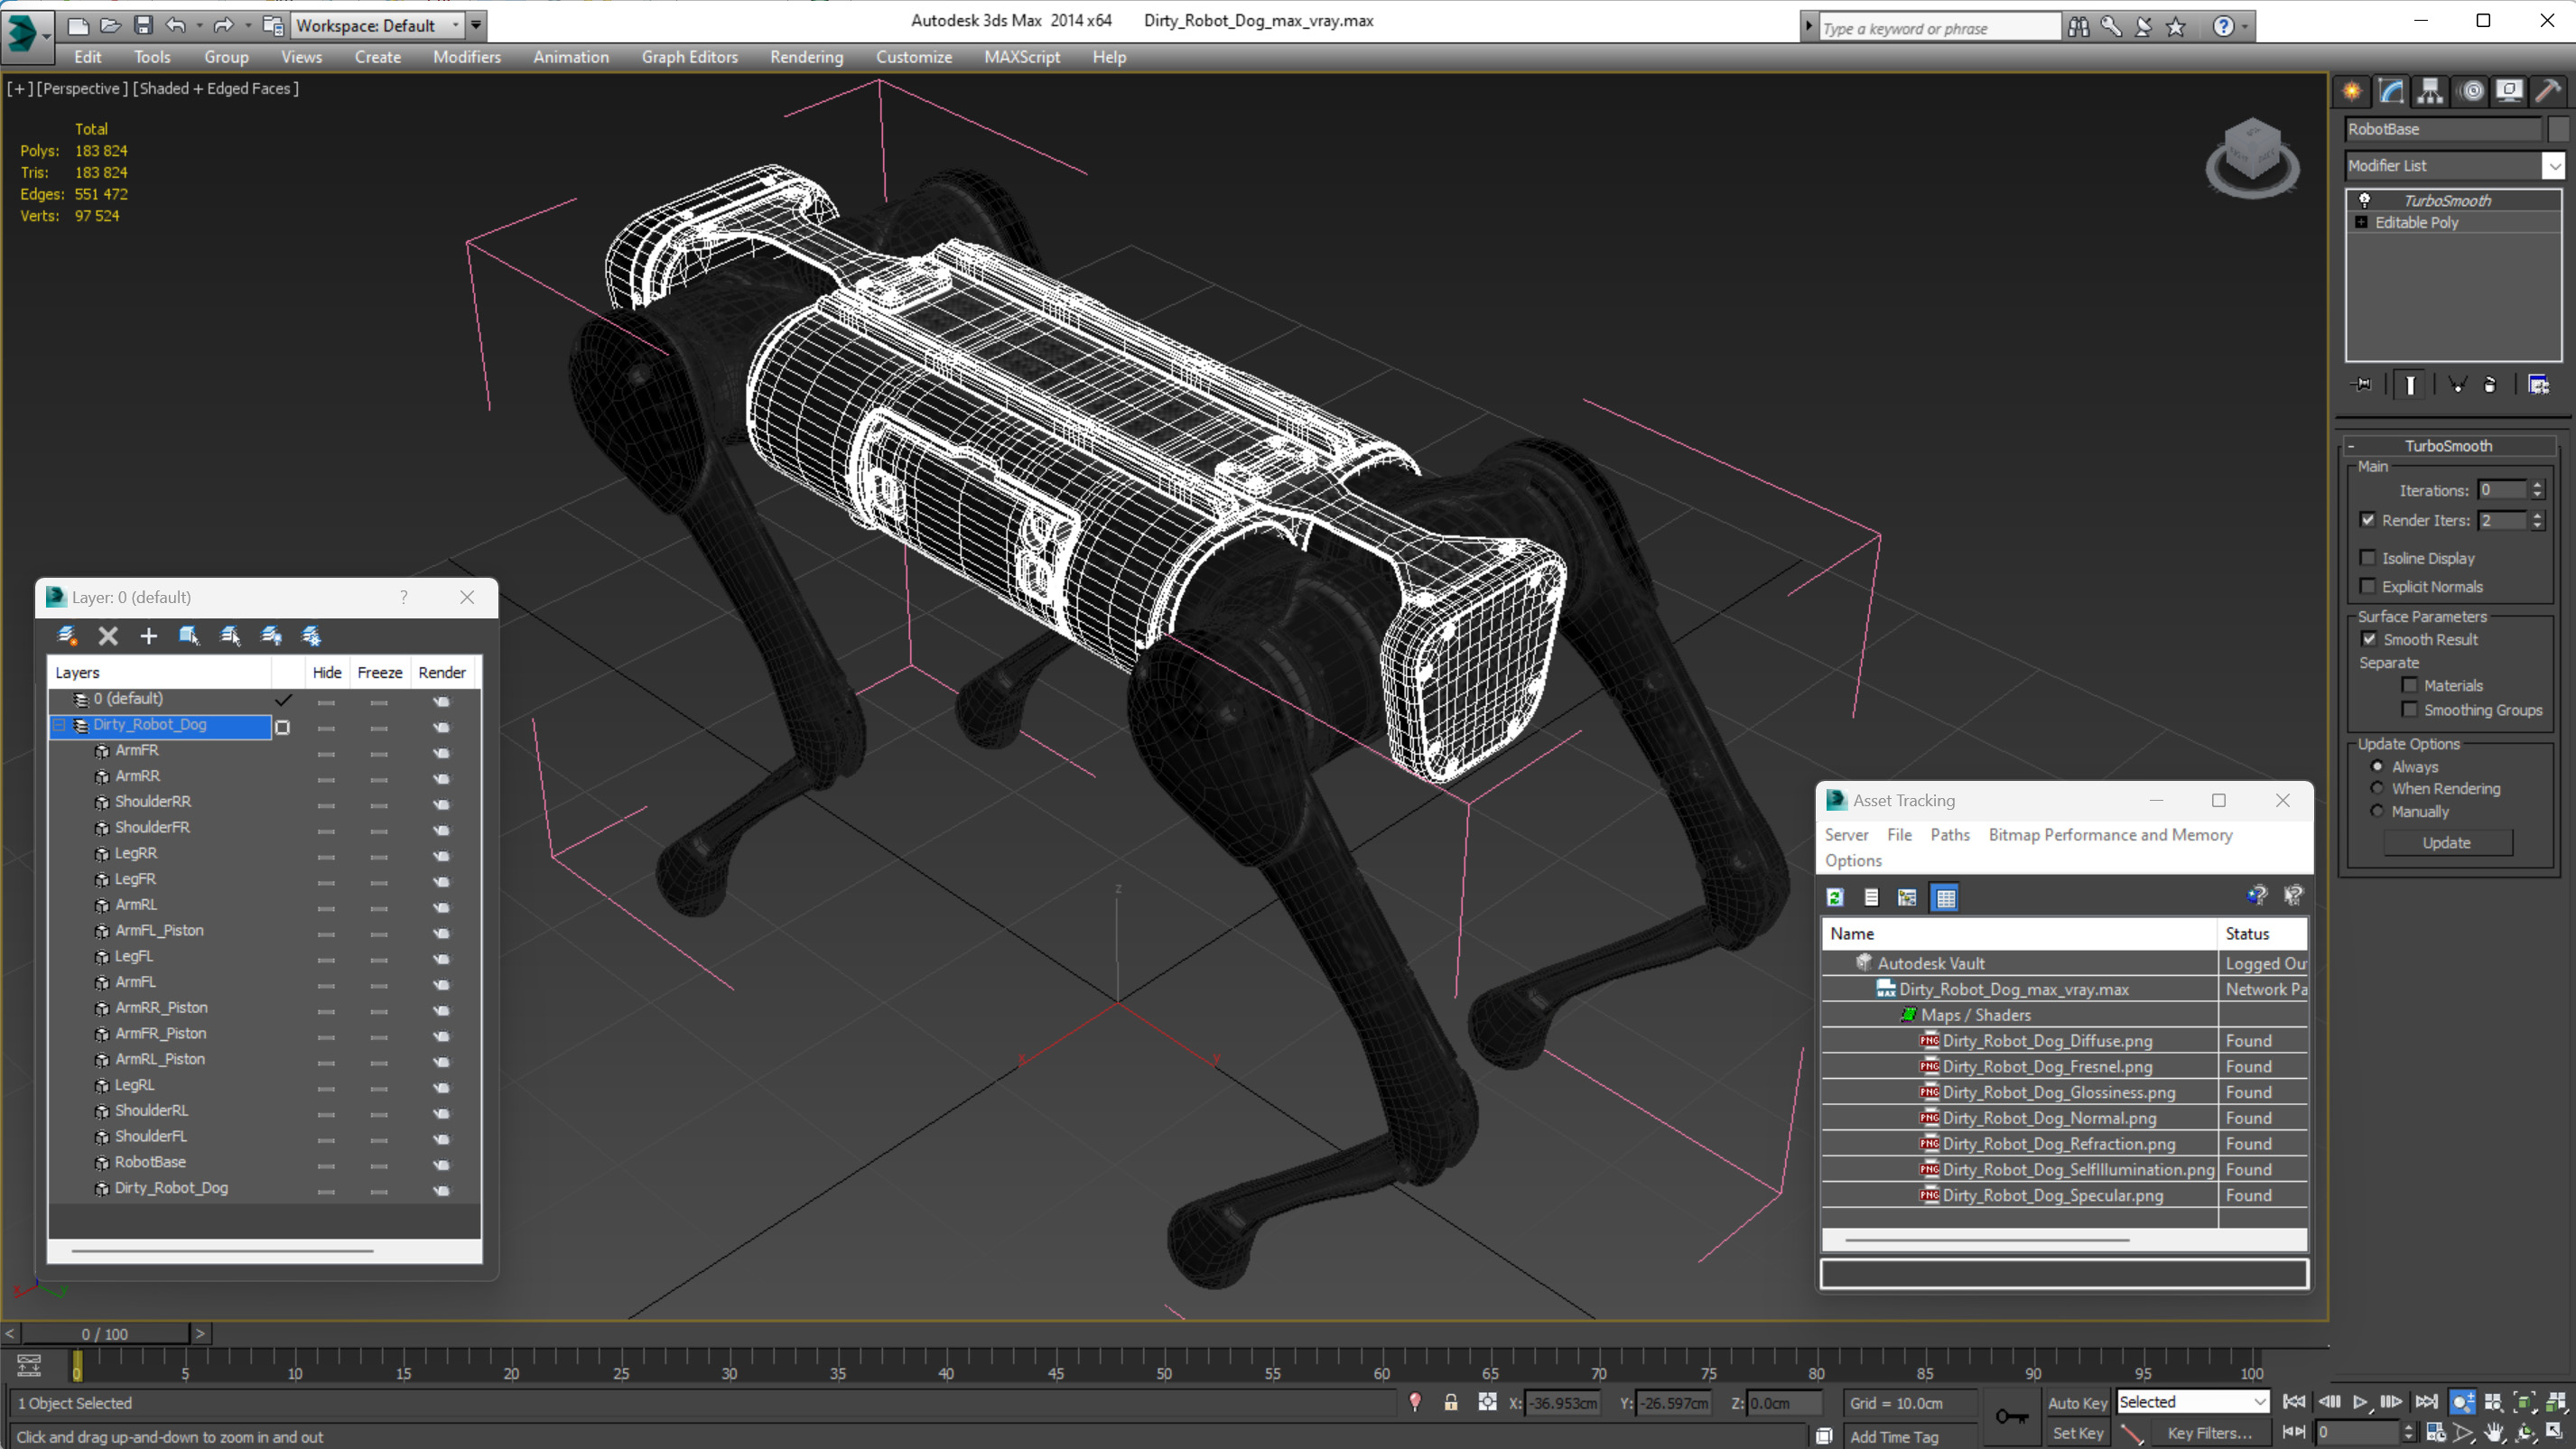
Task: Click the Save File toolbar icon
Action: [143, 25]
